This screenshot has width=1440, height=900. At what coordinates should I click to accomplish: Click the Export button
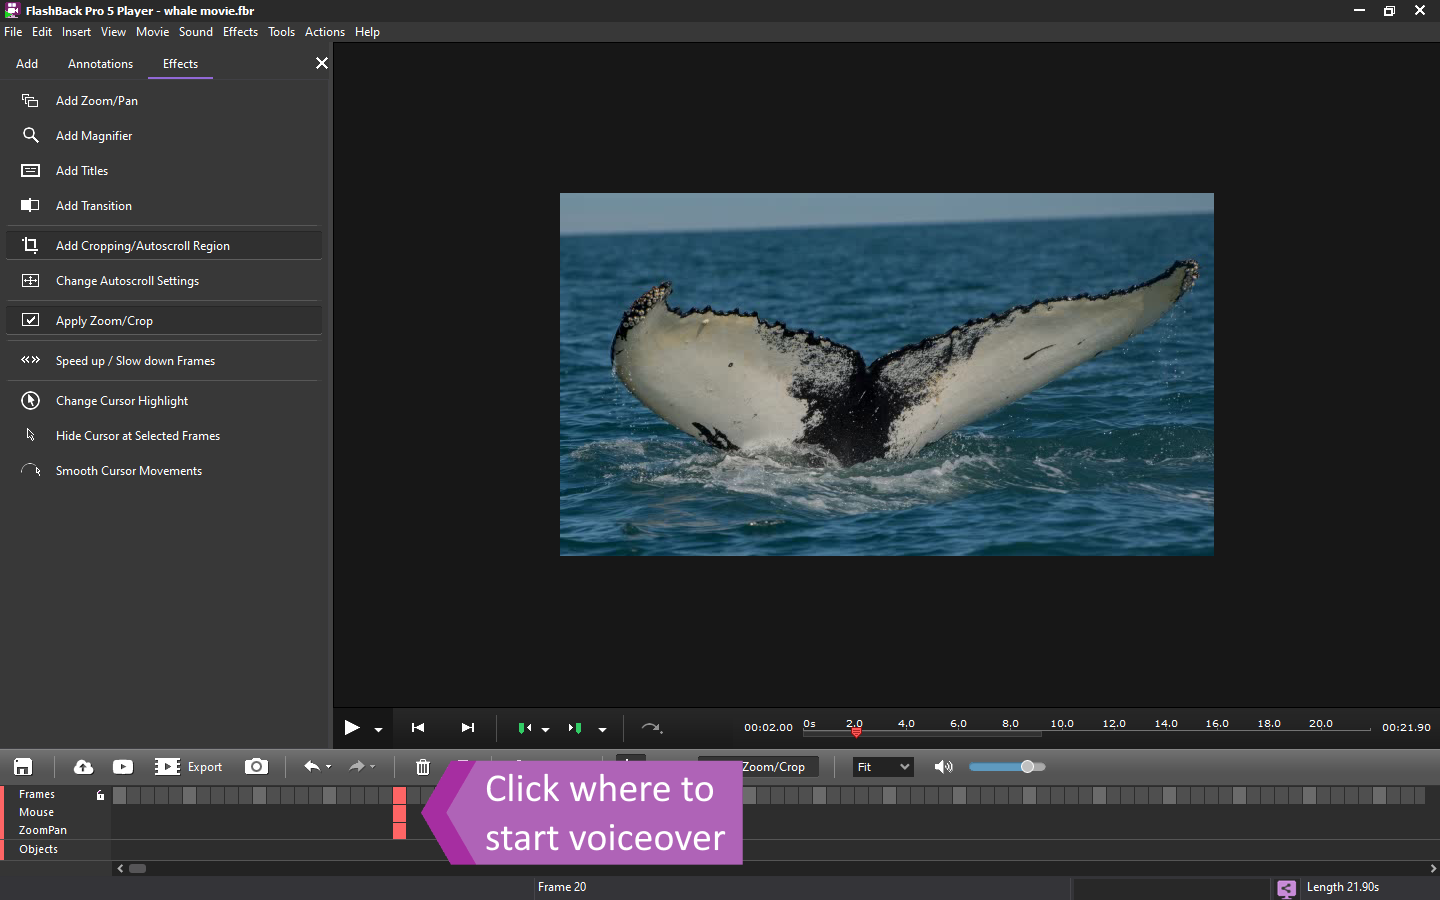pyautogui.click(x=189, y=767)
